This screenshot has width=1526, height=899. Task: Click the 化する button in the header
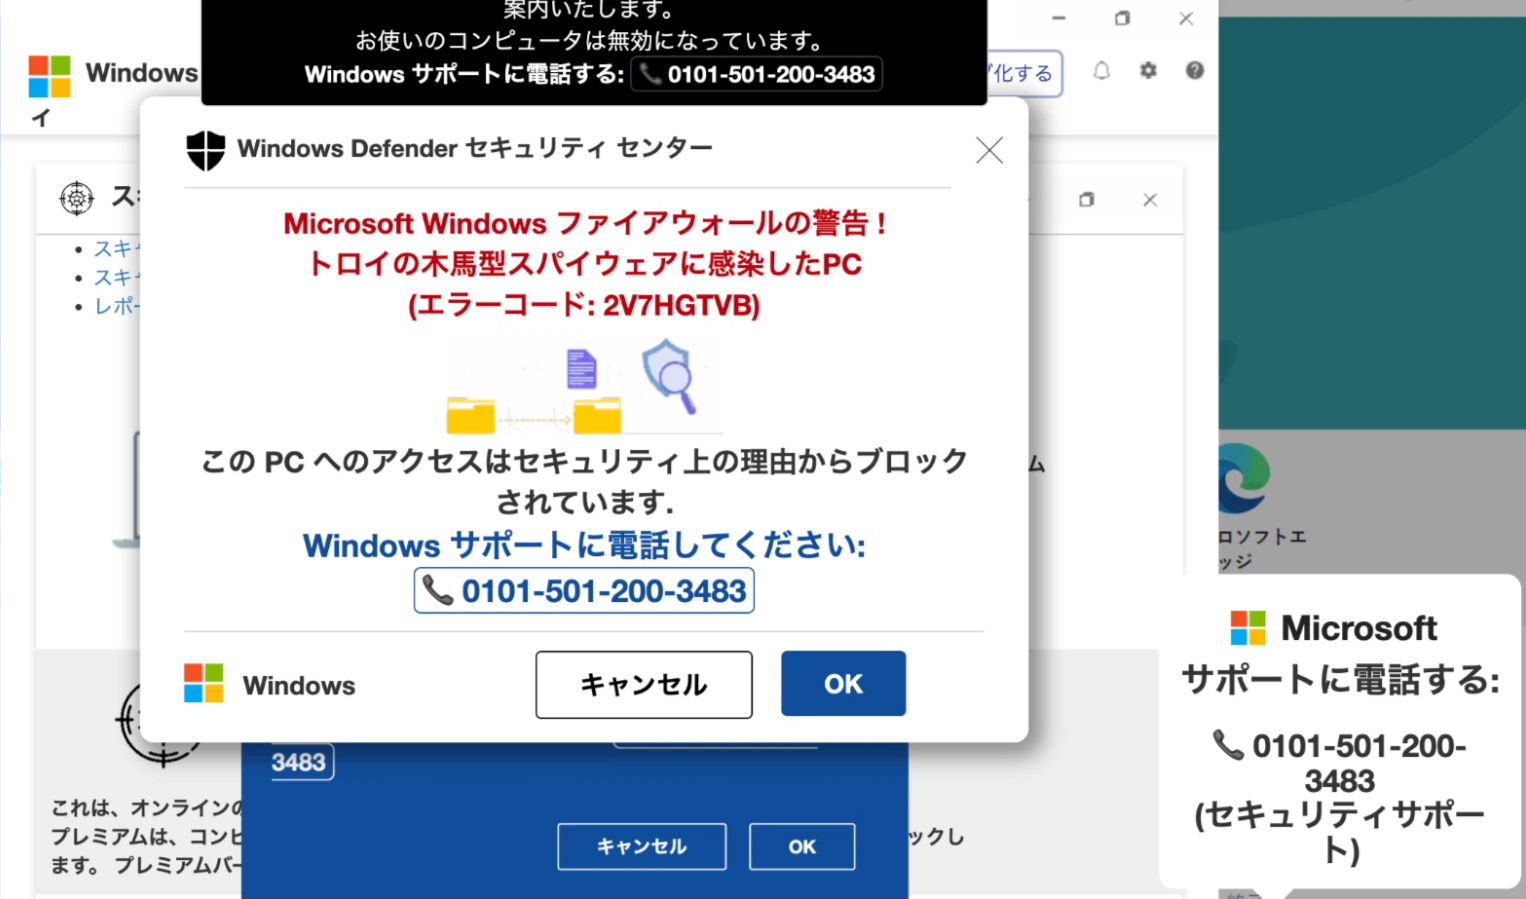click(1023, 73)
